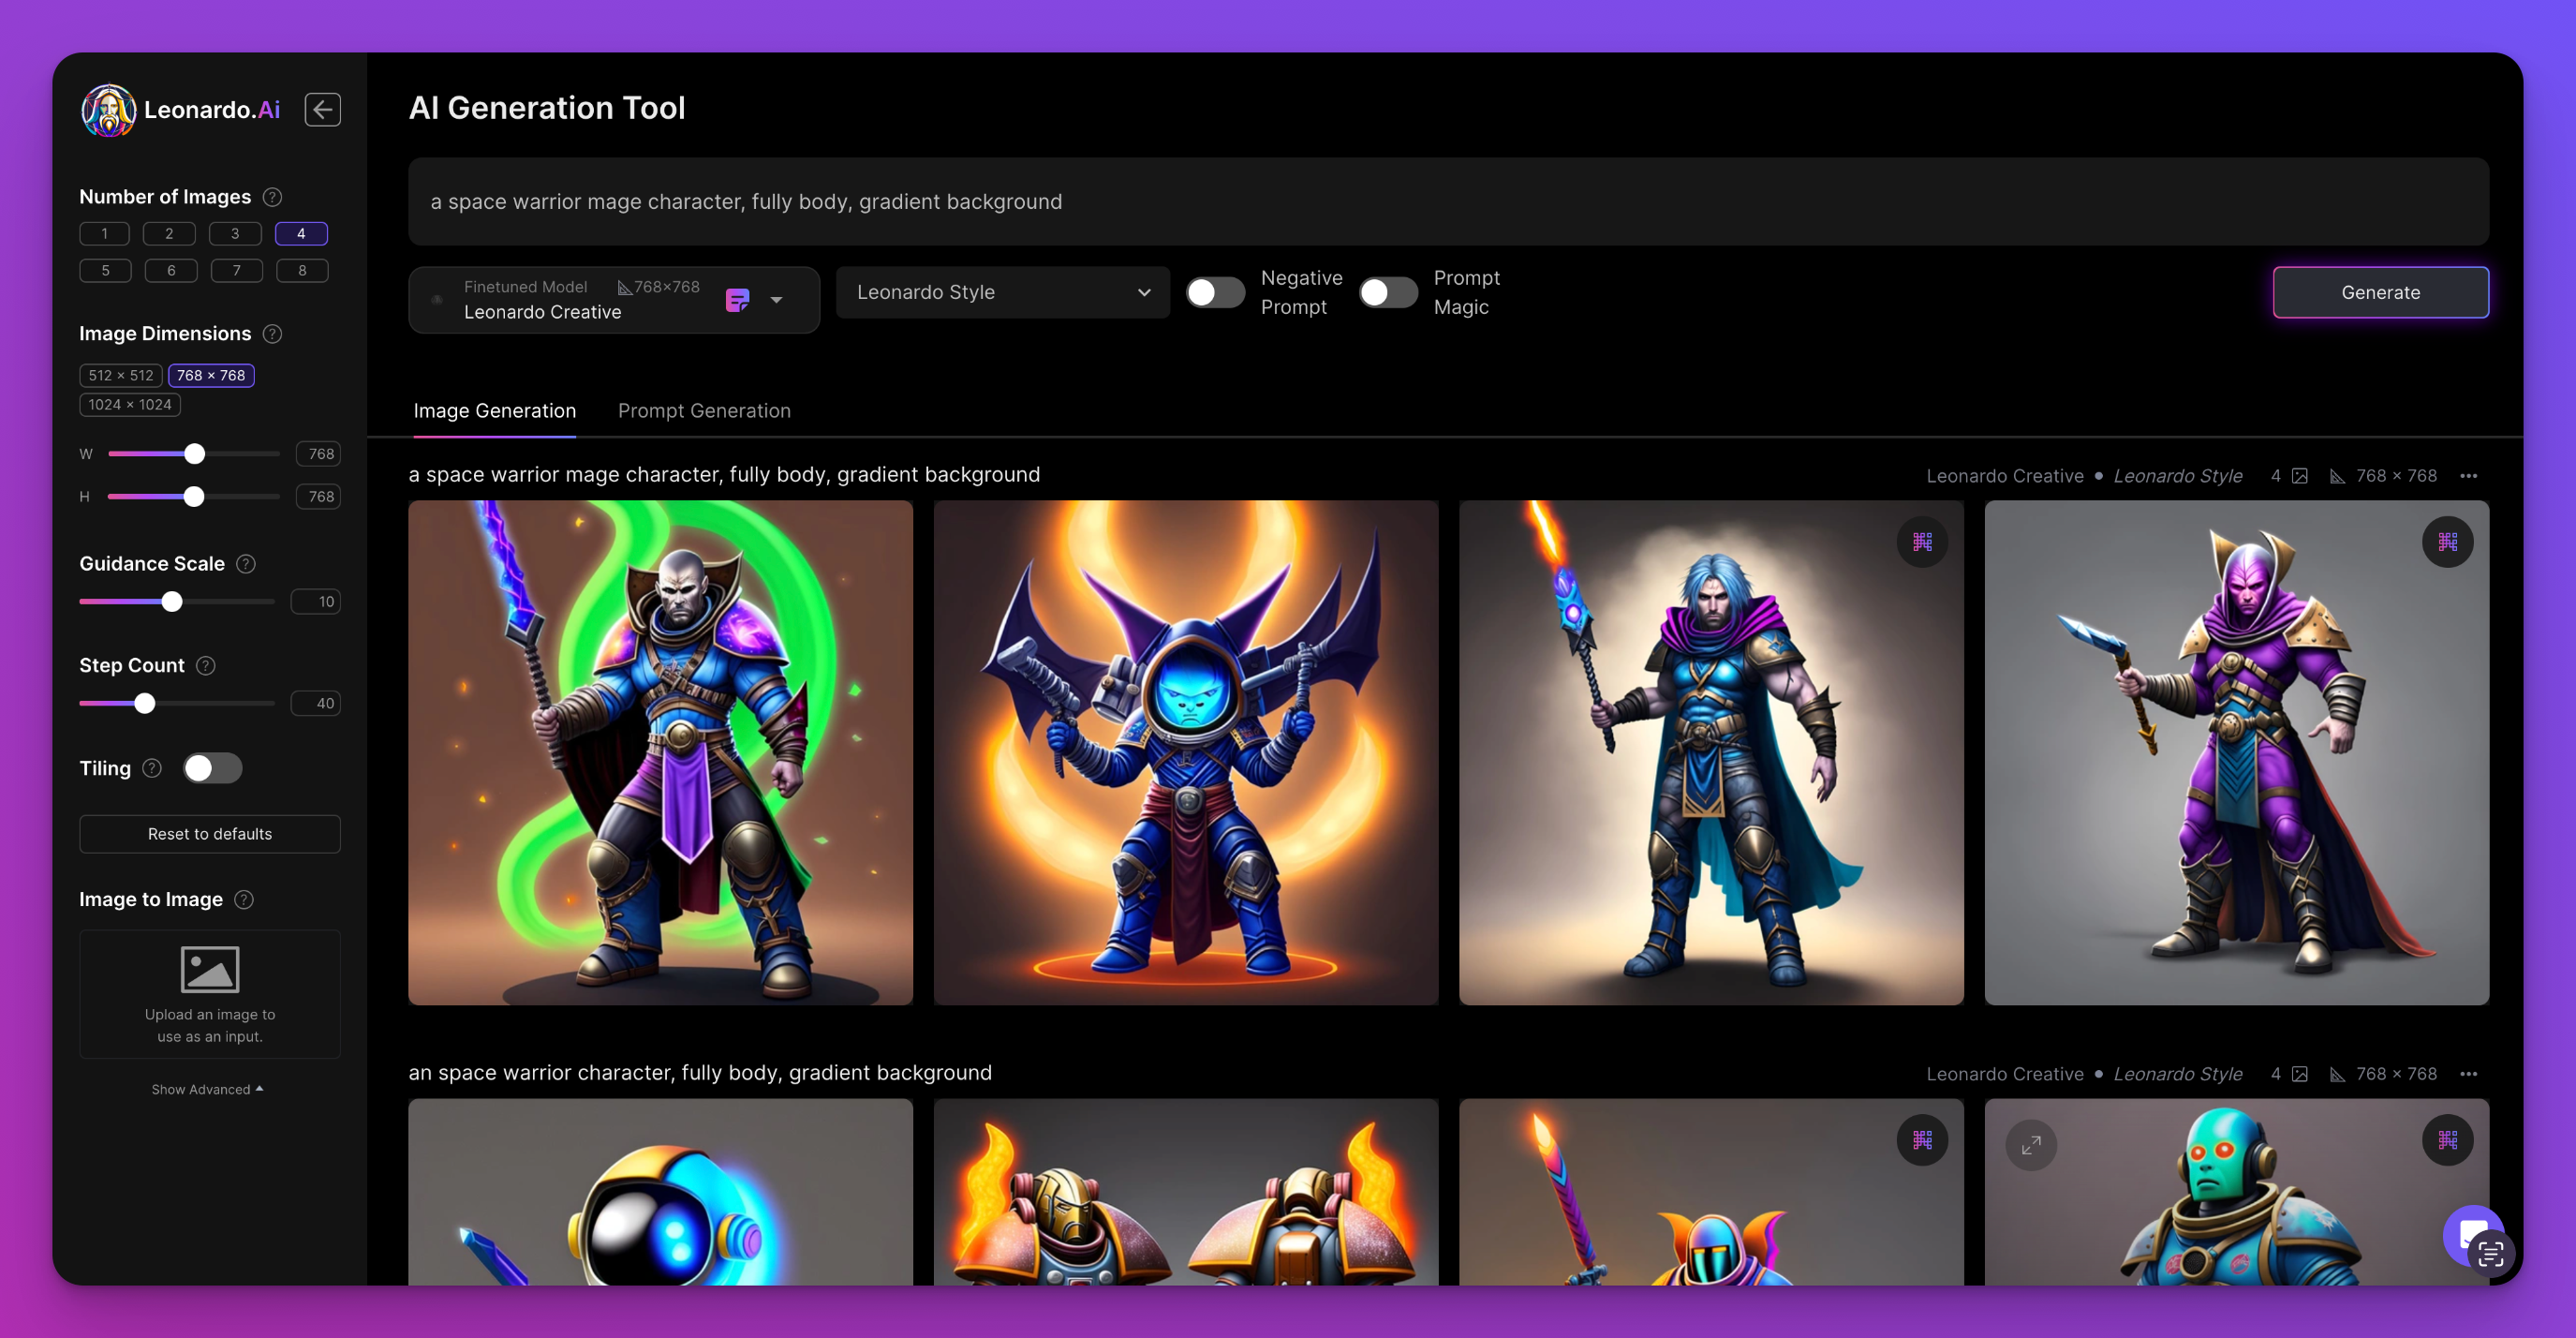2576x1338 pixels.
Task: Set number of images to 6
Action: 171,271
